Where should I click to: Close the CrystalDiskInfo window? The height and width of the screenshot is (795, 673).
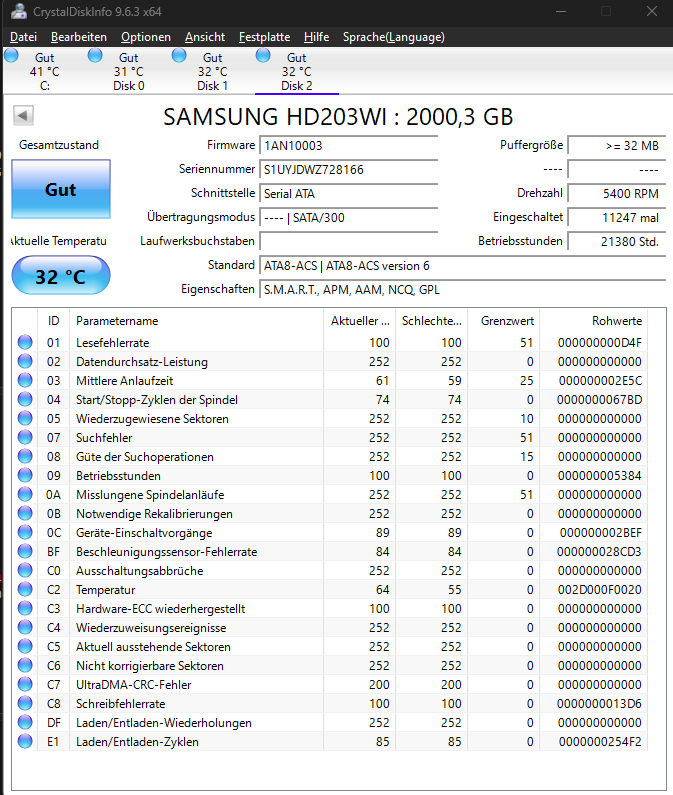(652, 11)
